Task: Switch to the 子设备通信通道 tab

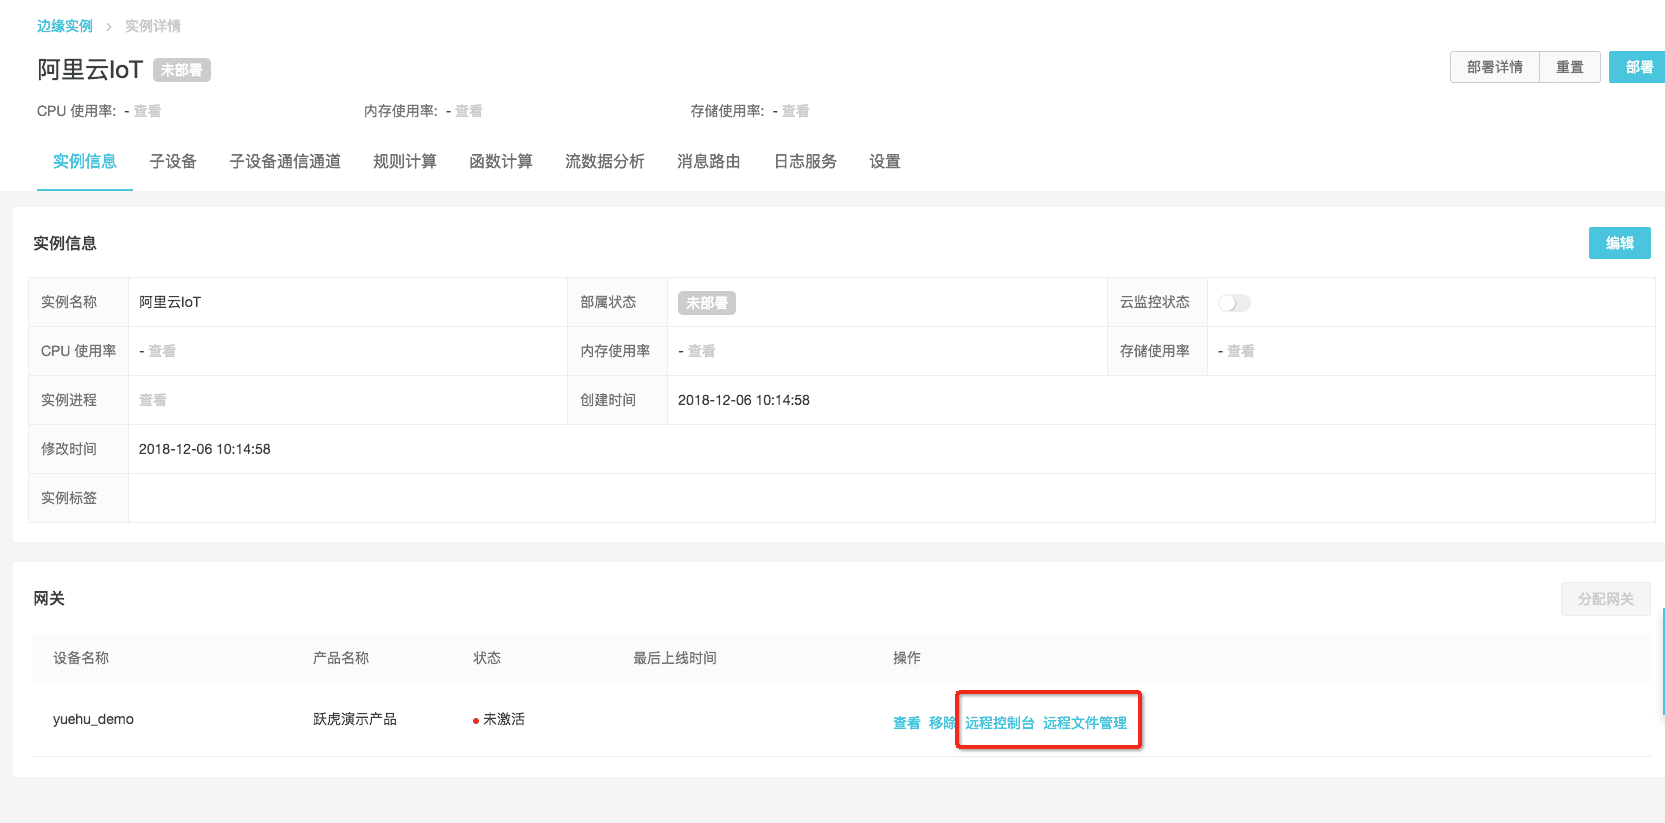Action: click(285, 161)
